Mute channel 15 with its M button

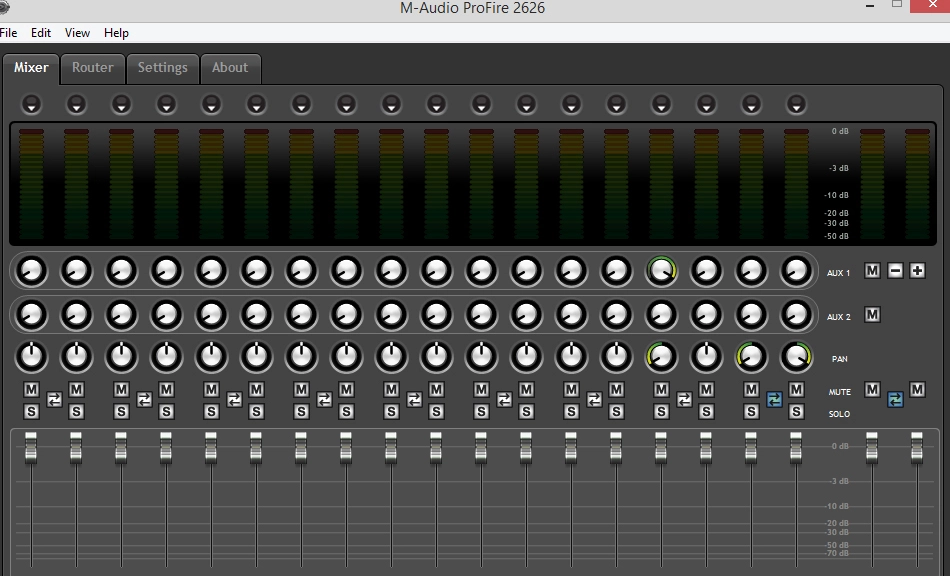[x=661, y=389]
